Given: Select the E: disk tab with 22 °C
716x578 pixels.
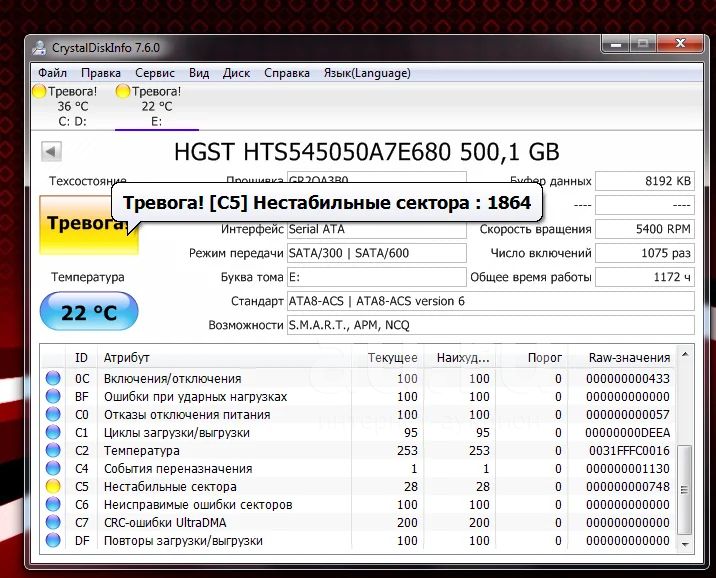Looking at the screenshot, I should pyautogui.click(x=156, y=106).
